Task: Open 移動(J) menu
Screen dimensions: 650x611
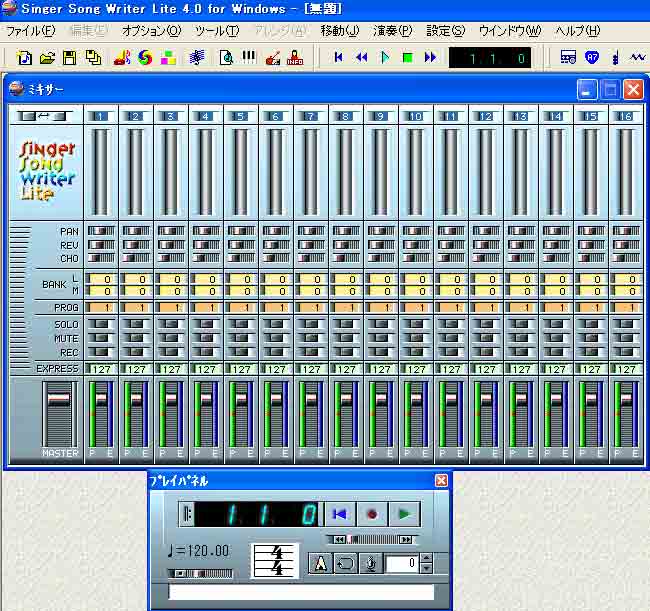Action: pyautogui.click(x=340, y=31)
